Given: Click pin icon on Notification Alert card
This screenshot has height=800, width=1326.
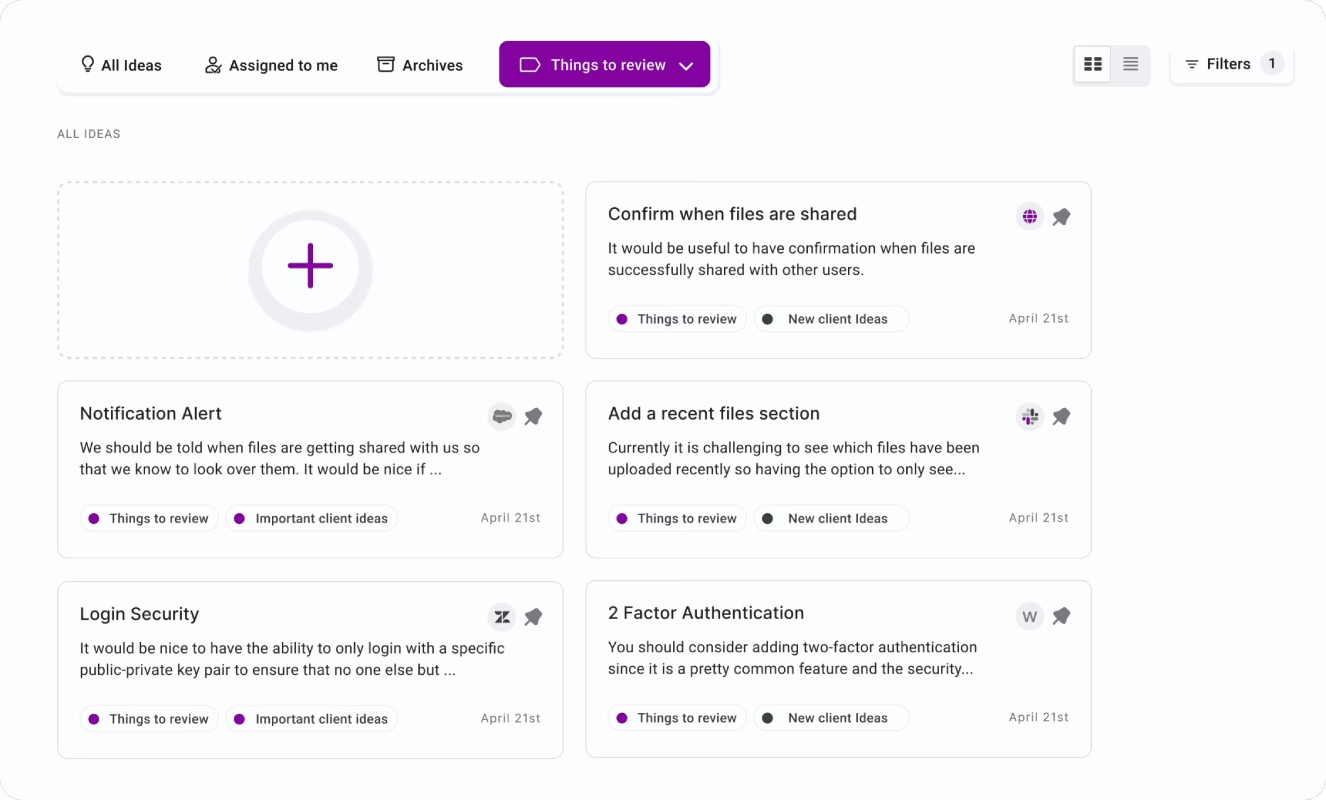Looking at the screenshot, I should [x=533, y=417].
